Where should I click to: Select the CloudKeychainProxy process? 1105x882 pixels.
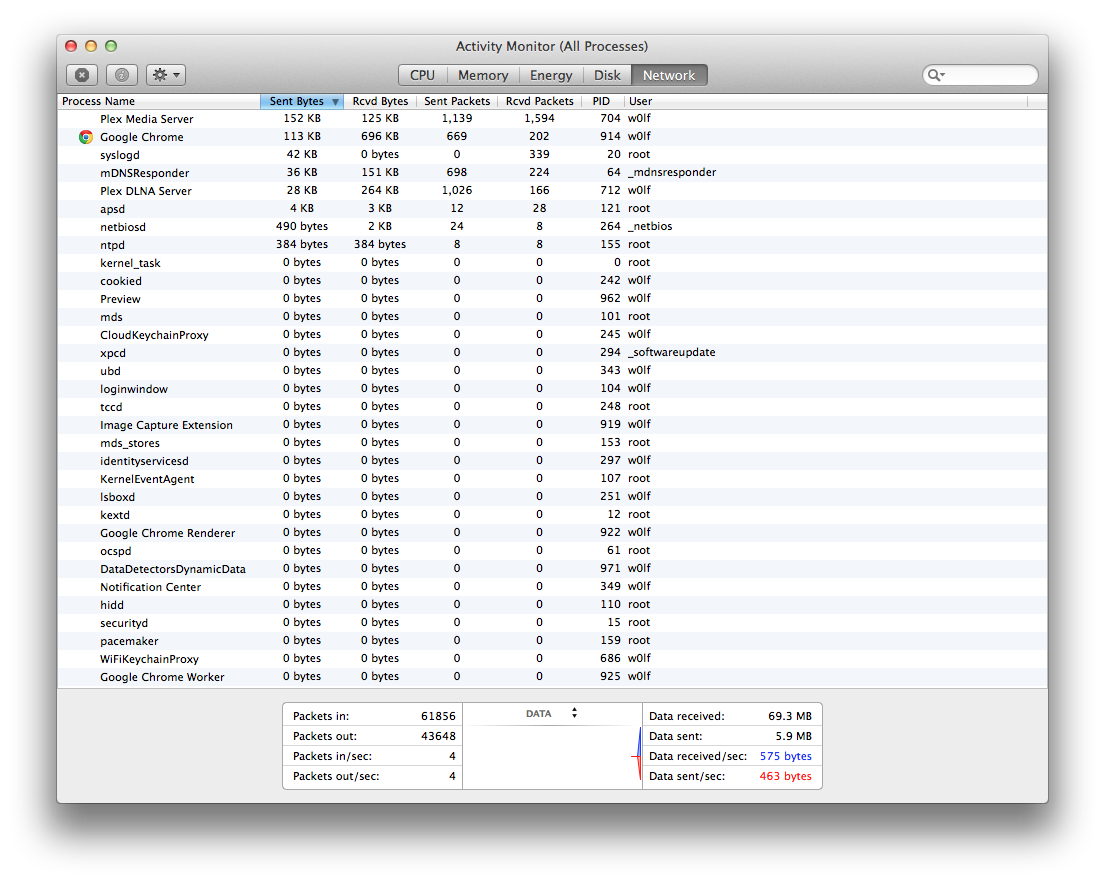552,335
